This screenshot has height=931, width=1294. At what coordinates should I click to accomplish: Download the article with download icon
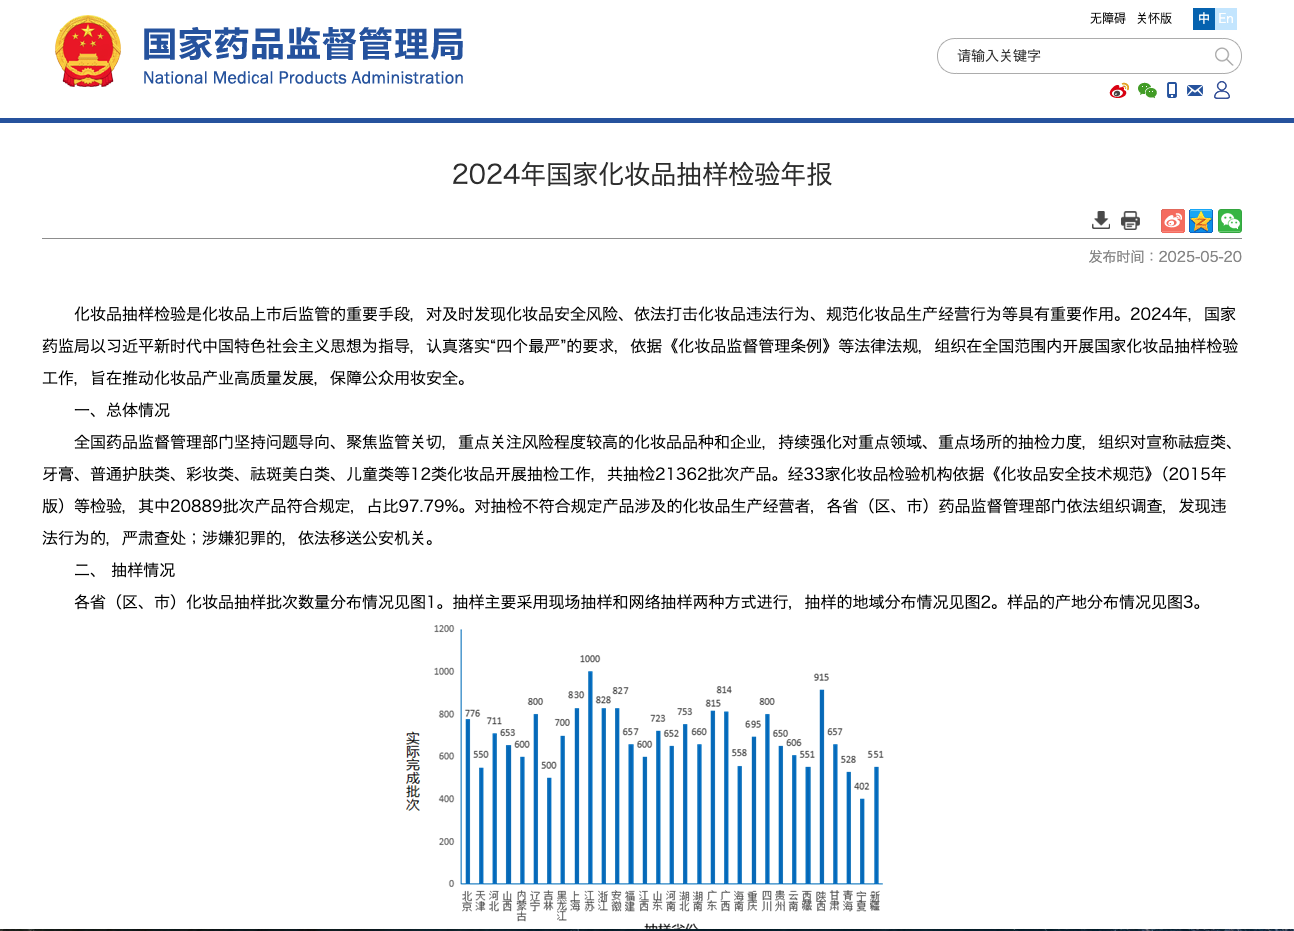point(1101,220)
